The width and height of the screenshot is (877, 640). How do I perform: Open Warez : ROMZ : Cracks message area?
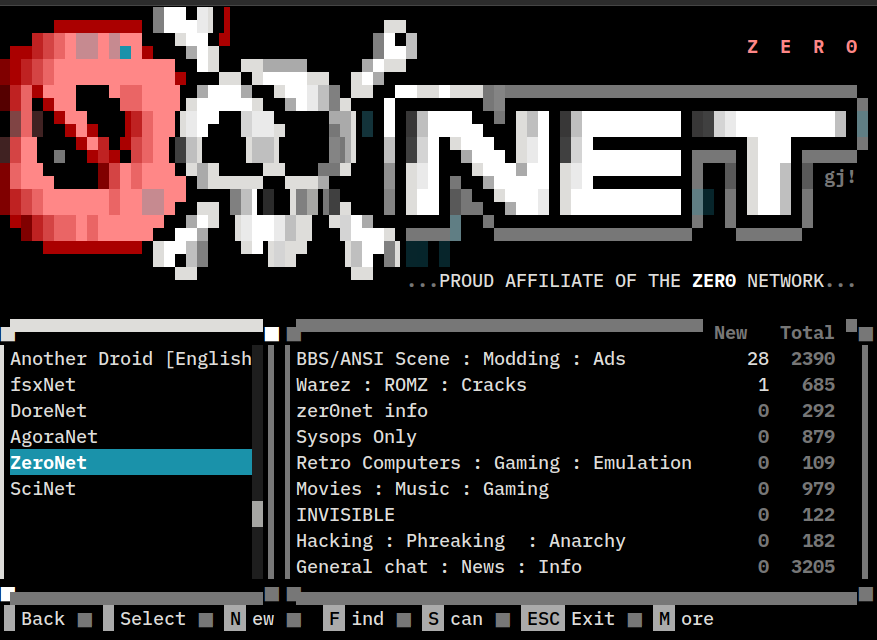click(411, 385)
